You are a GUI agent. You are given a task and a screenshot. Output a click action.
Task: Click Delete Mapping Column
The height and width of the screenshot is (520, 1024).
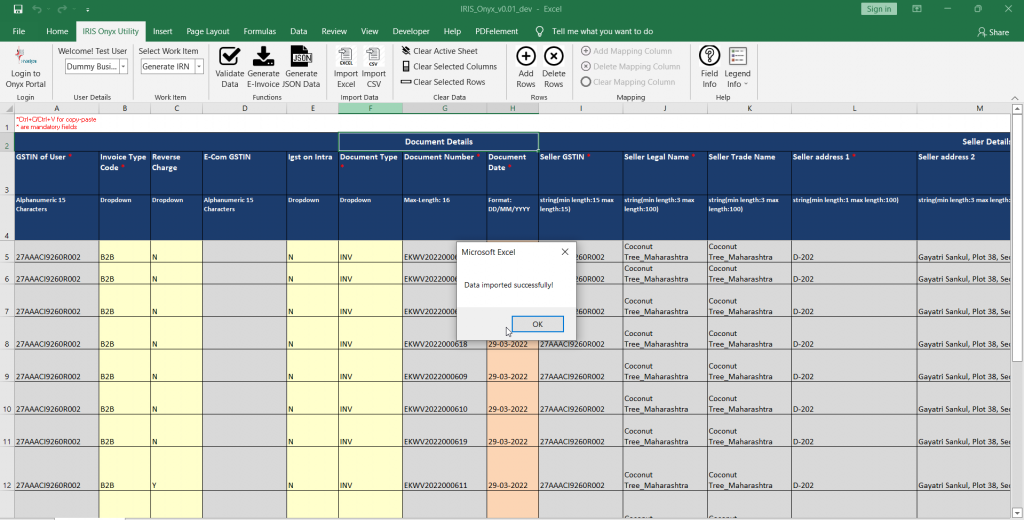click(x=630, y=67)
